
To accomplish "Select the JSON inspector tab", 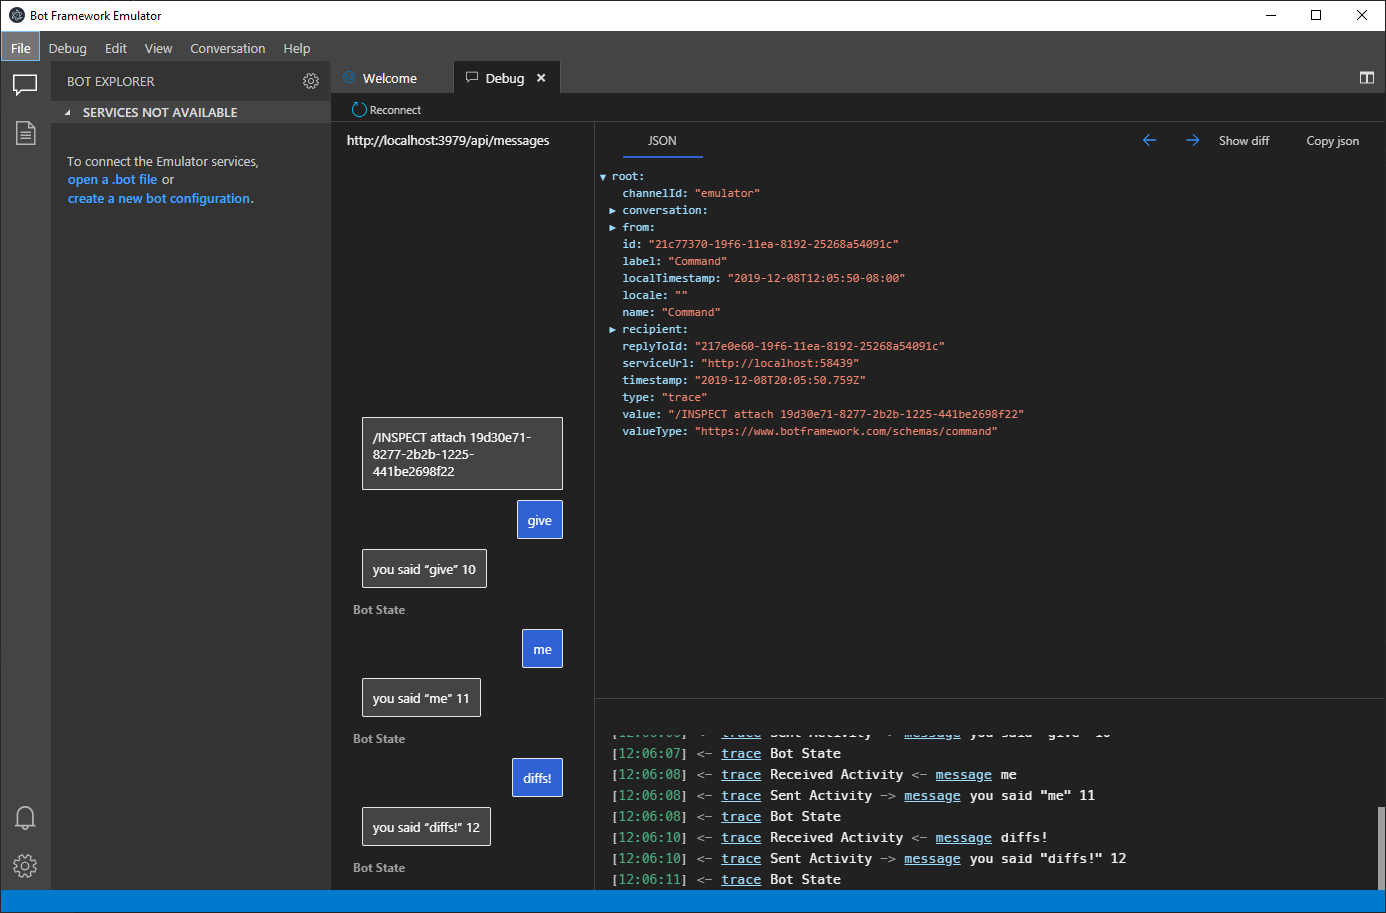I will (662, 141).
